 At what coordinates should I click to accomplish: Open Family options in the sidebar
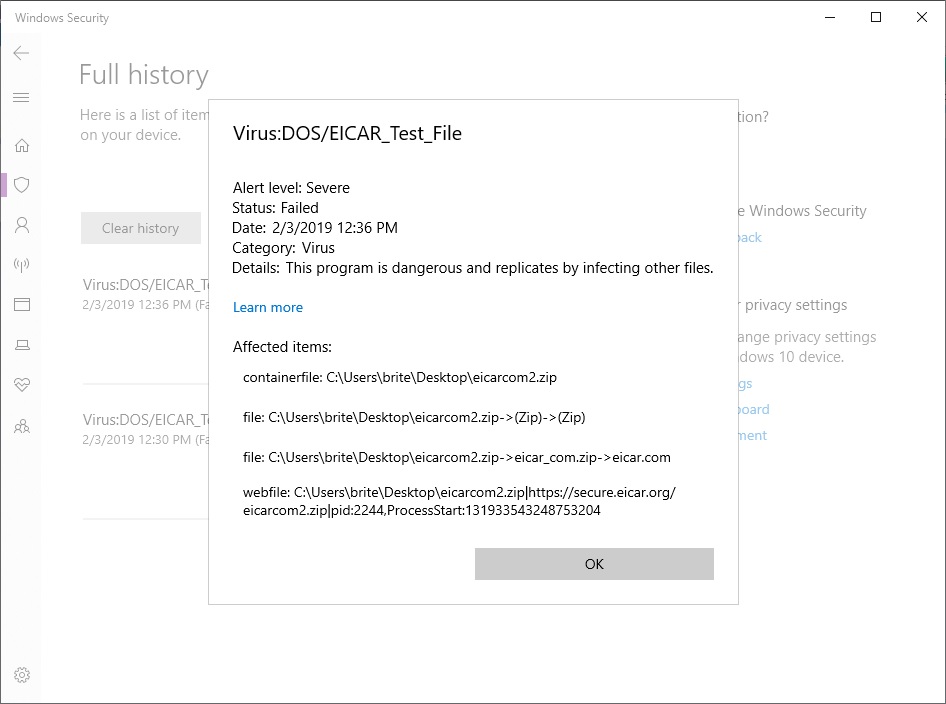pos(22,426)
